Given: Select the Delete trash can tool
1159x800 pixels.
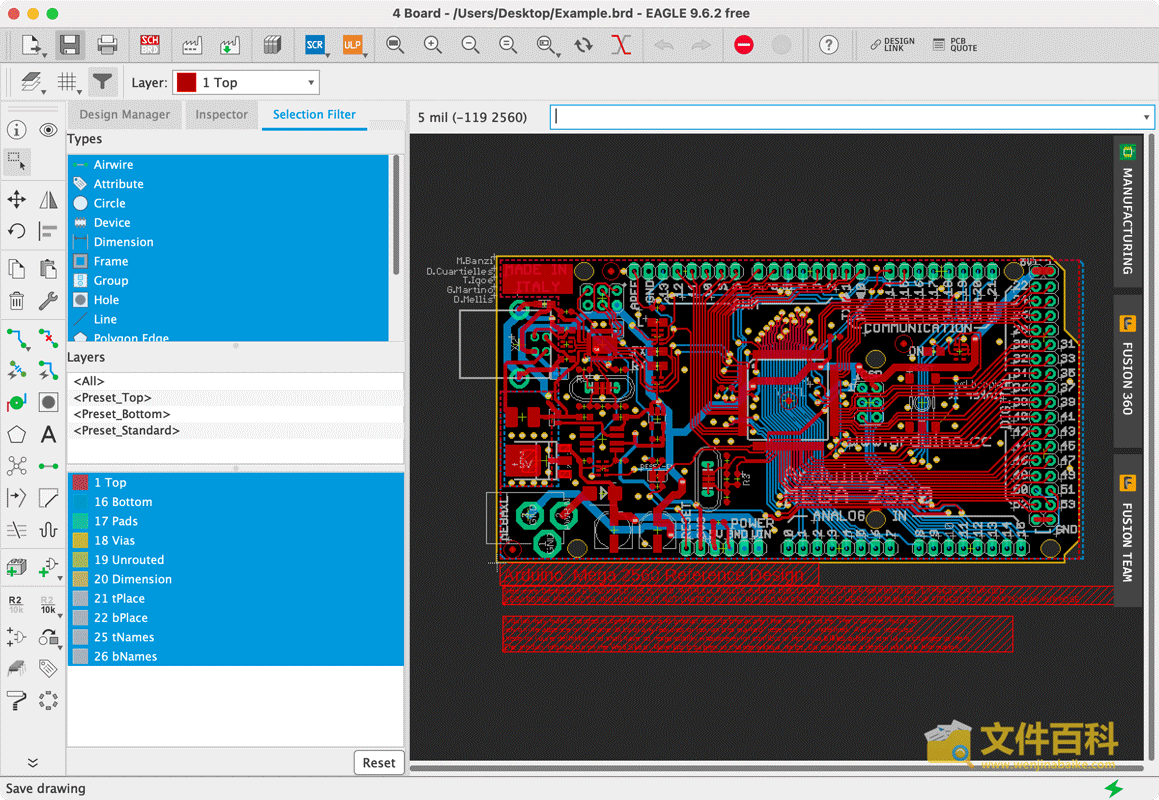Looking at the screenshot, I should (17, 301).
